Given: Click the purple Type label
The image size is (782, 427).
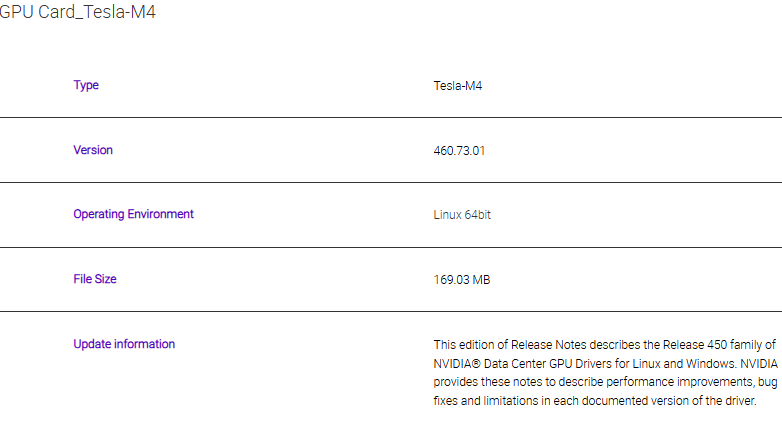Looking at the screenshot, I should 86,85.
